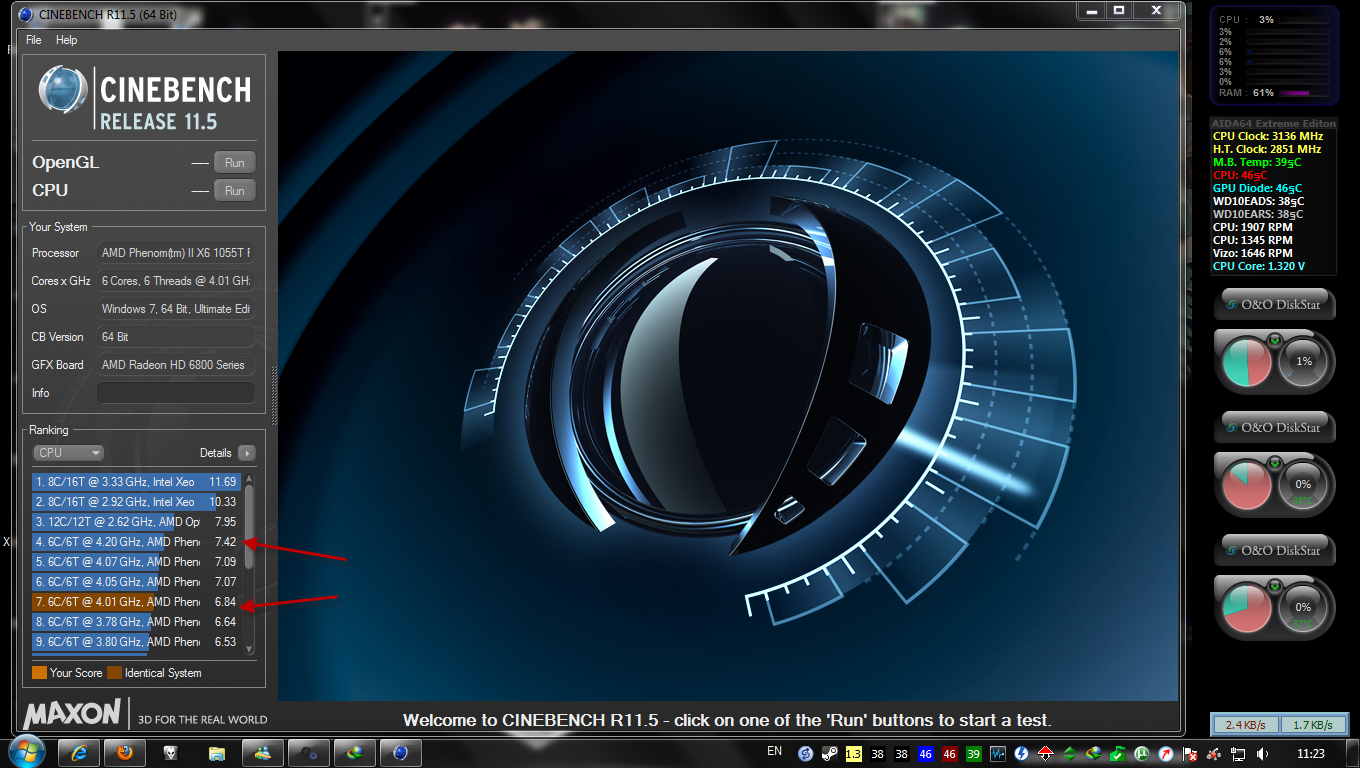Image resolution: width=1360 pixels, height=768 pixels.
Task: Open the Windows Start menu
Action: 25,752
